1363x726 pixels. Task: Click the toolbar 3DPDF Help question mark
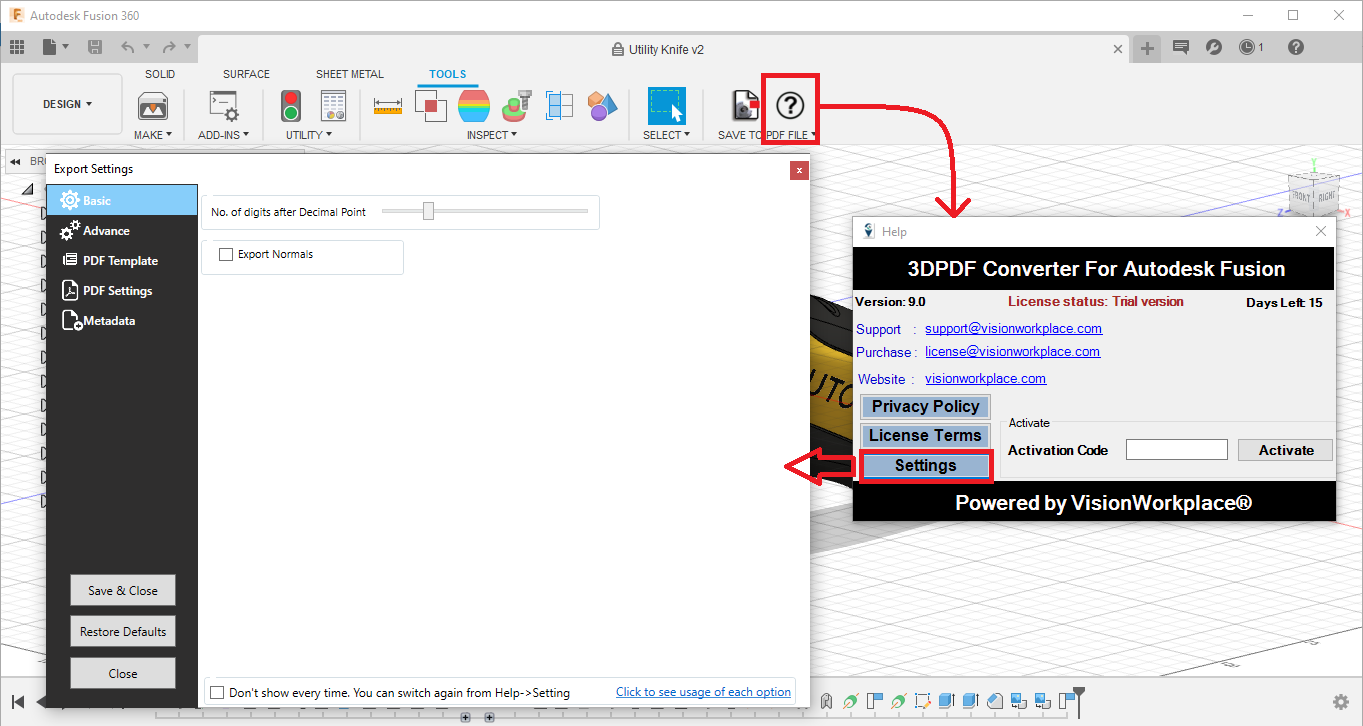coord(790,104)
